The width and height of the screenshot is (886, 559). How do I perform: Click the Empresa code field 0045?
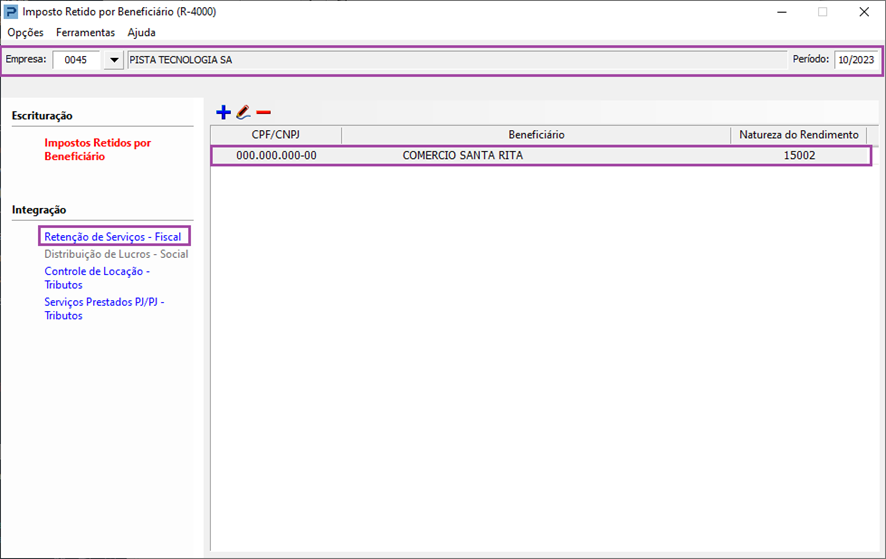pyautogui.click(x=76, y=60)
